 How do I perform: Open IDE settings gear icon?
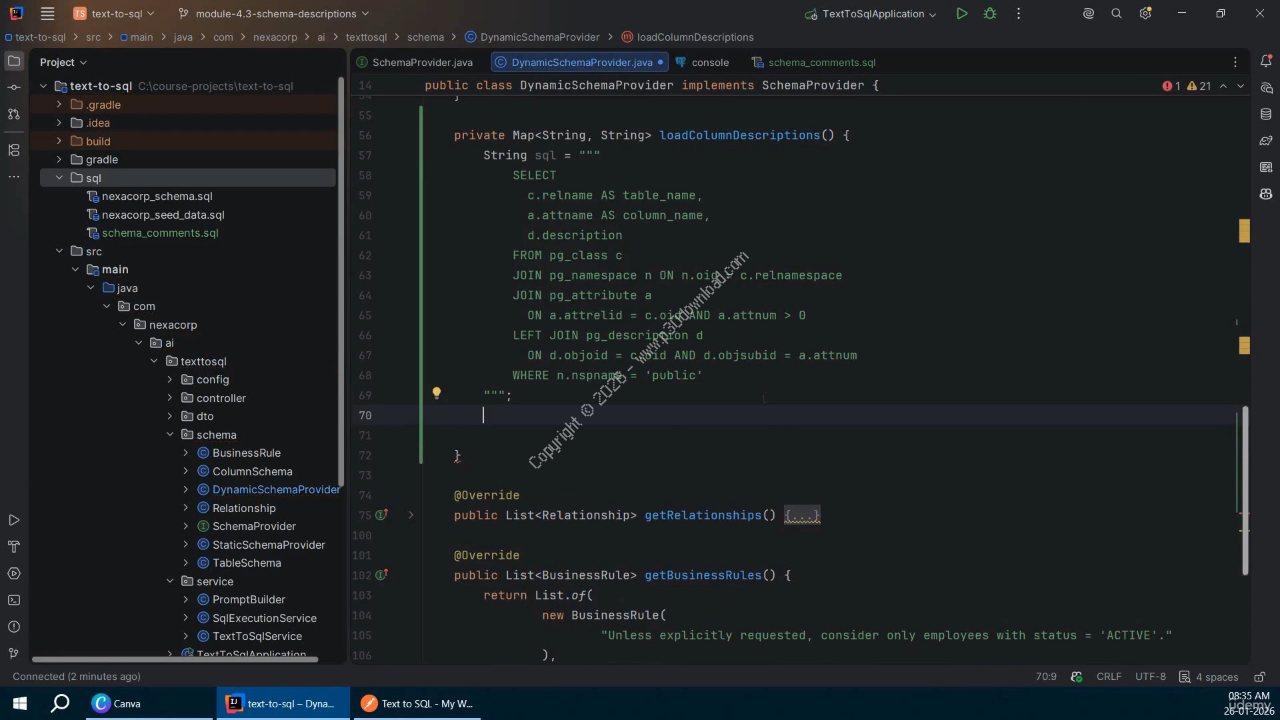(x=1146, y=14)
